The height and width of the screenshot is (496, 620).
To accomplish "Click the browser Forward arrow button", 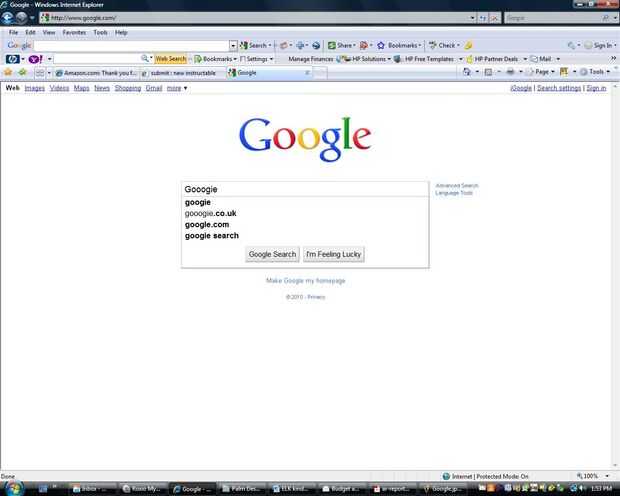I will tap(21, 18).
